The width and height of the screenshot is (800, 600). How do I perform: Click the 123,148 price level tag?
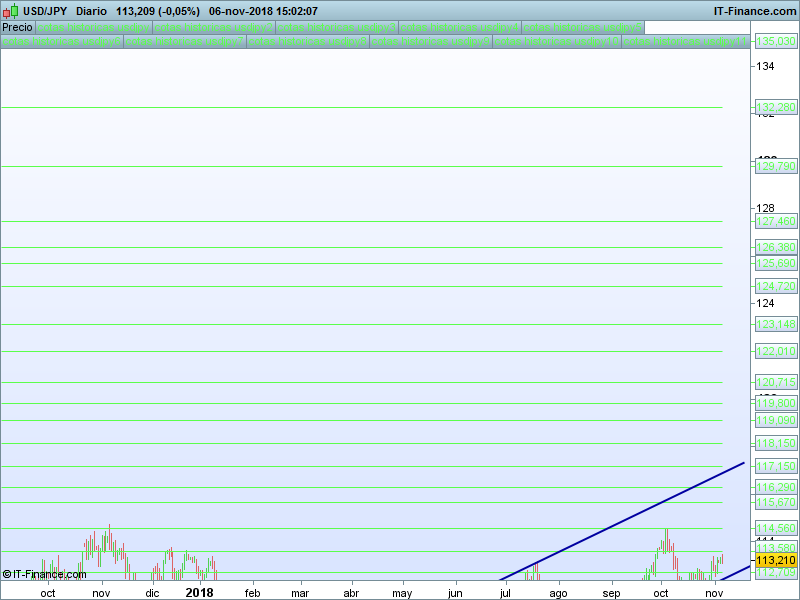(x=776, y=324)
